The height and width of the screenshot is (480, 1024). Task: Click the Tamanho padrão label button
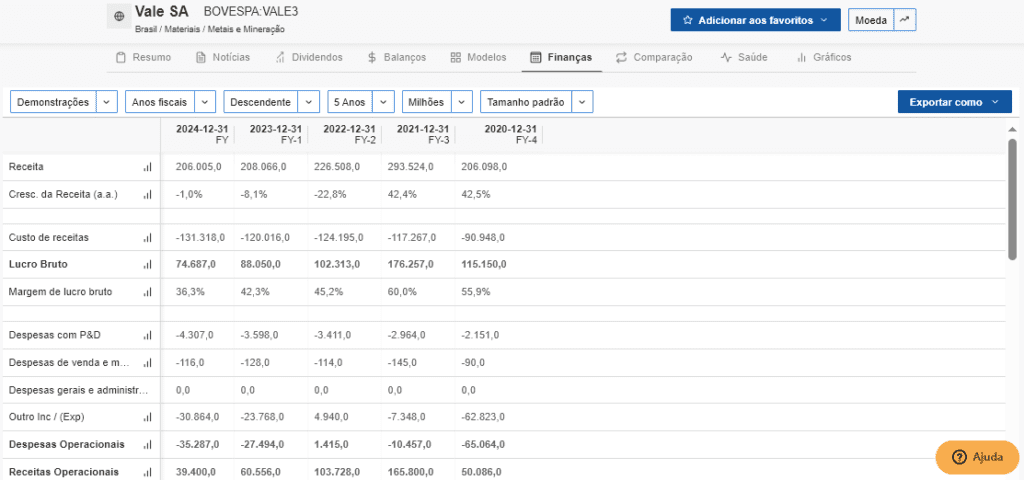tap(526, 102)
